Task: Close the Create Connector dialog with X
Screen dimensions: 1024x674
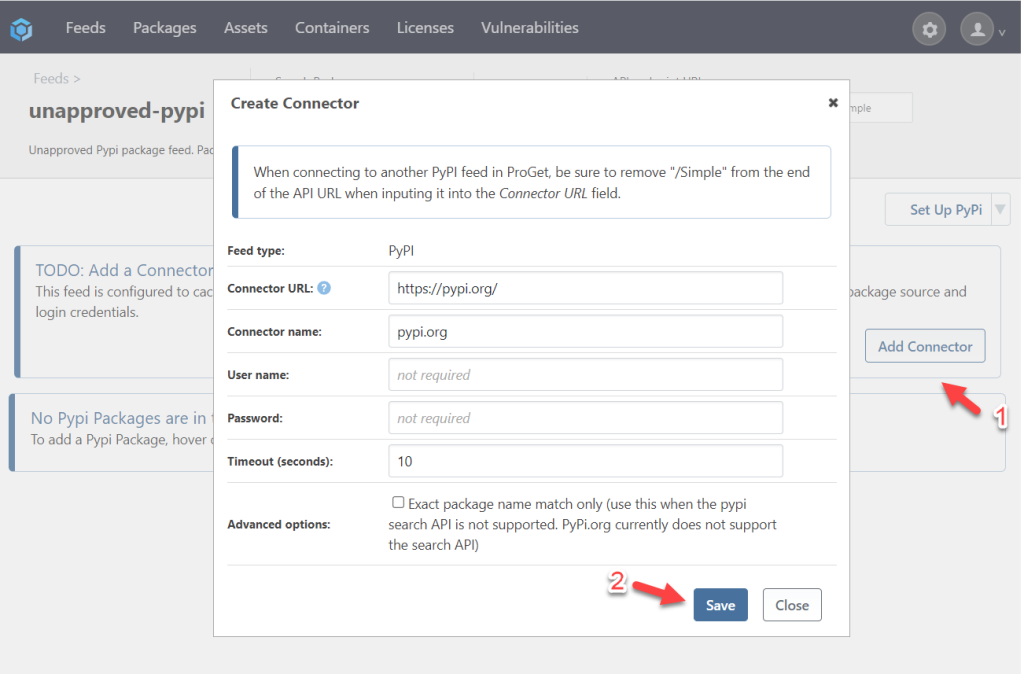Action: coord(833,103)
